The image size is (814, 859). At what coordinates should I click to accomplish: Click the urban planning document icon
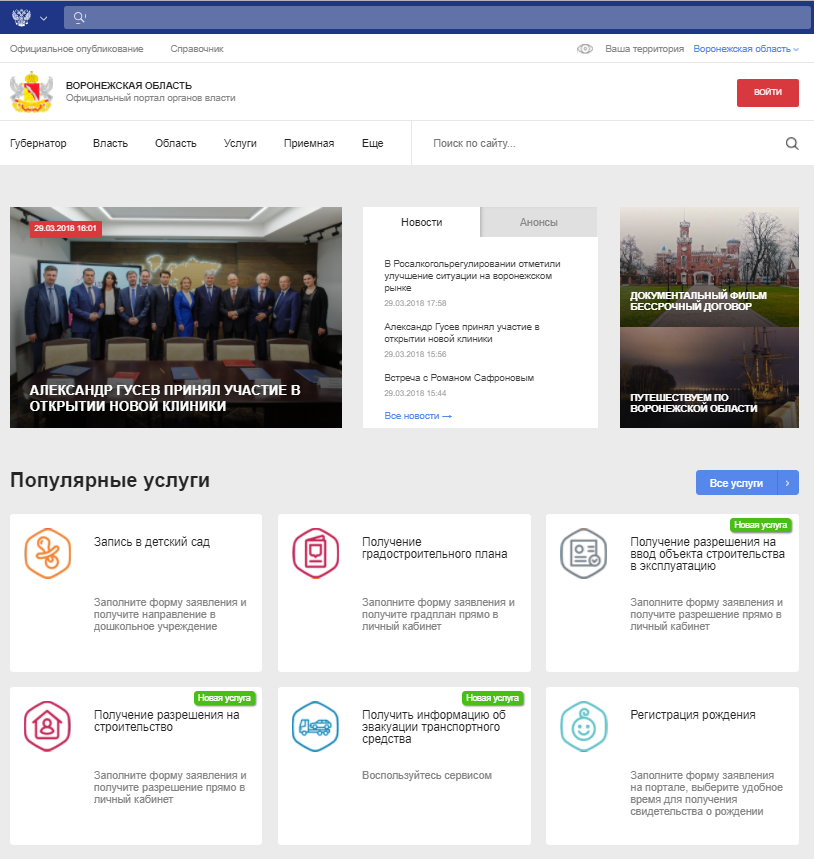(316, 553)
